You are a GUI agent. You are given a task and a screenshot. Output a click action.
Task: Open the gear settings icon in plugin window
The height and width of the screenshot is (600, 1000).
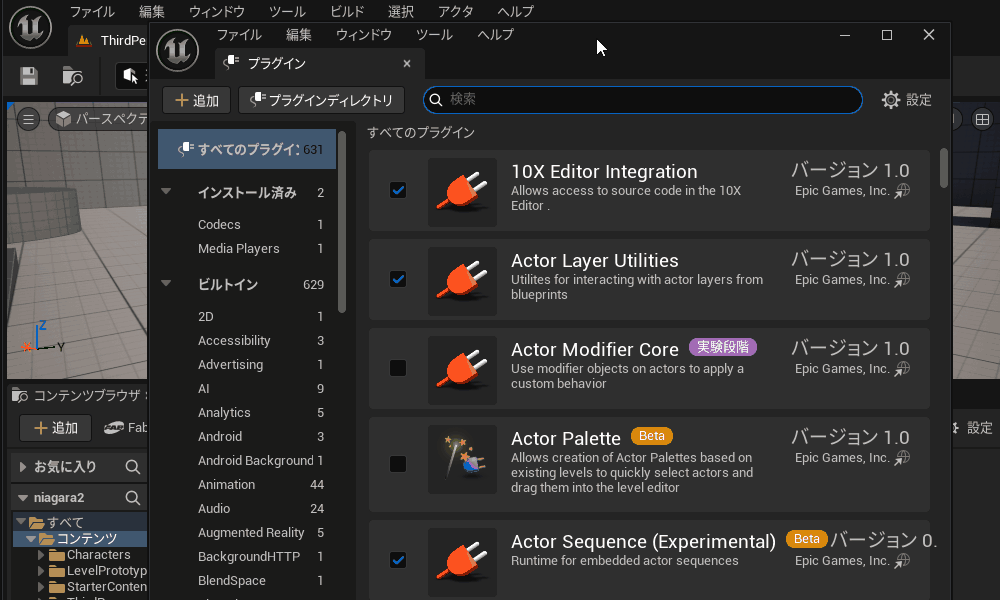coord(891,100)
